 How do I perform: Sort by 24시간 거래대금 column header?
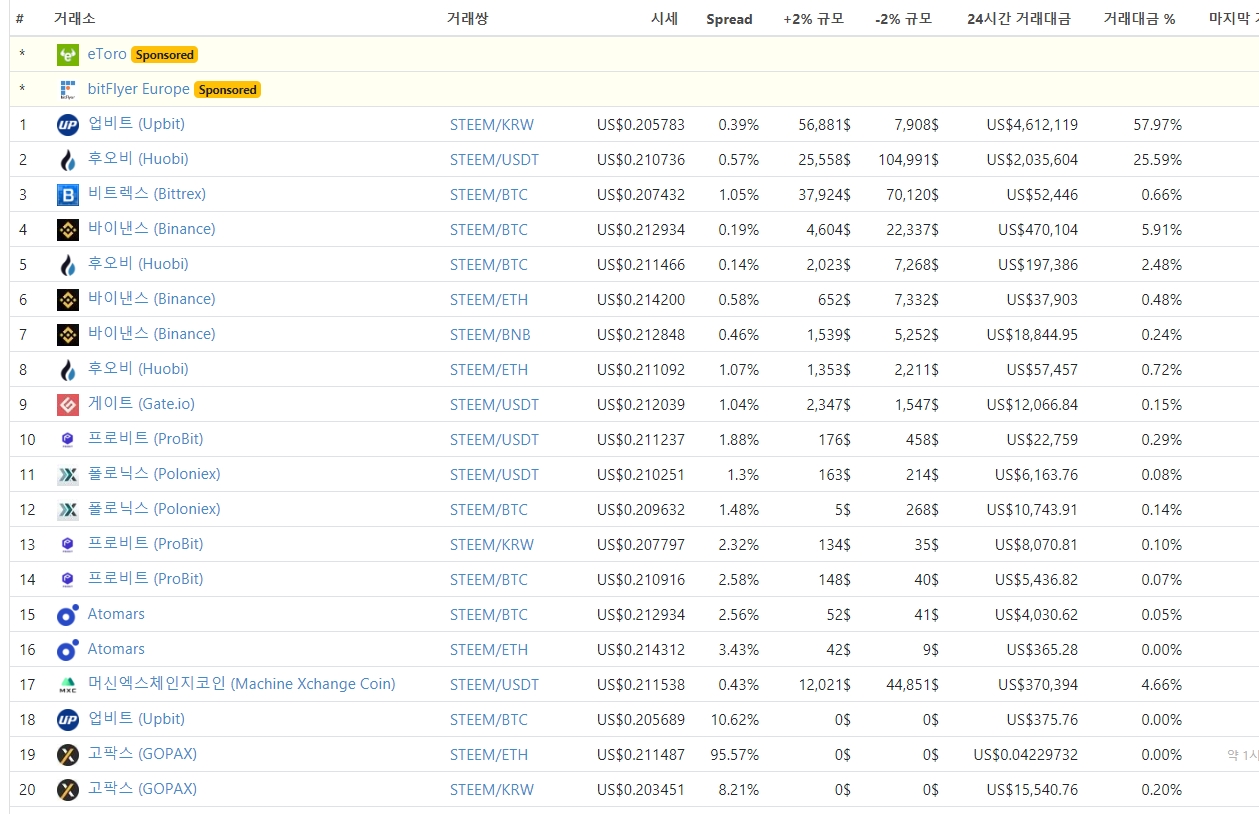1019,19
